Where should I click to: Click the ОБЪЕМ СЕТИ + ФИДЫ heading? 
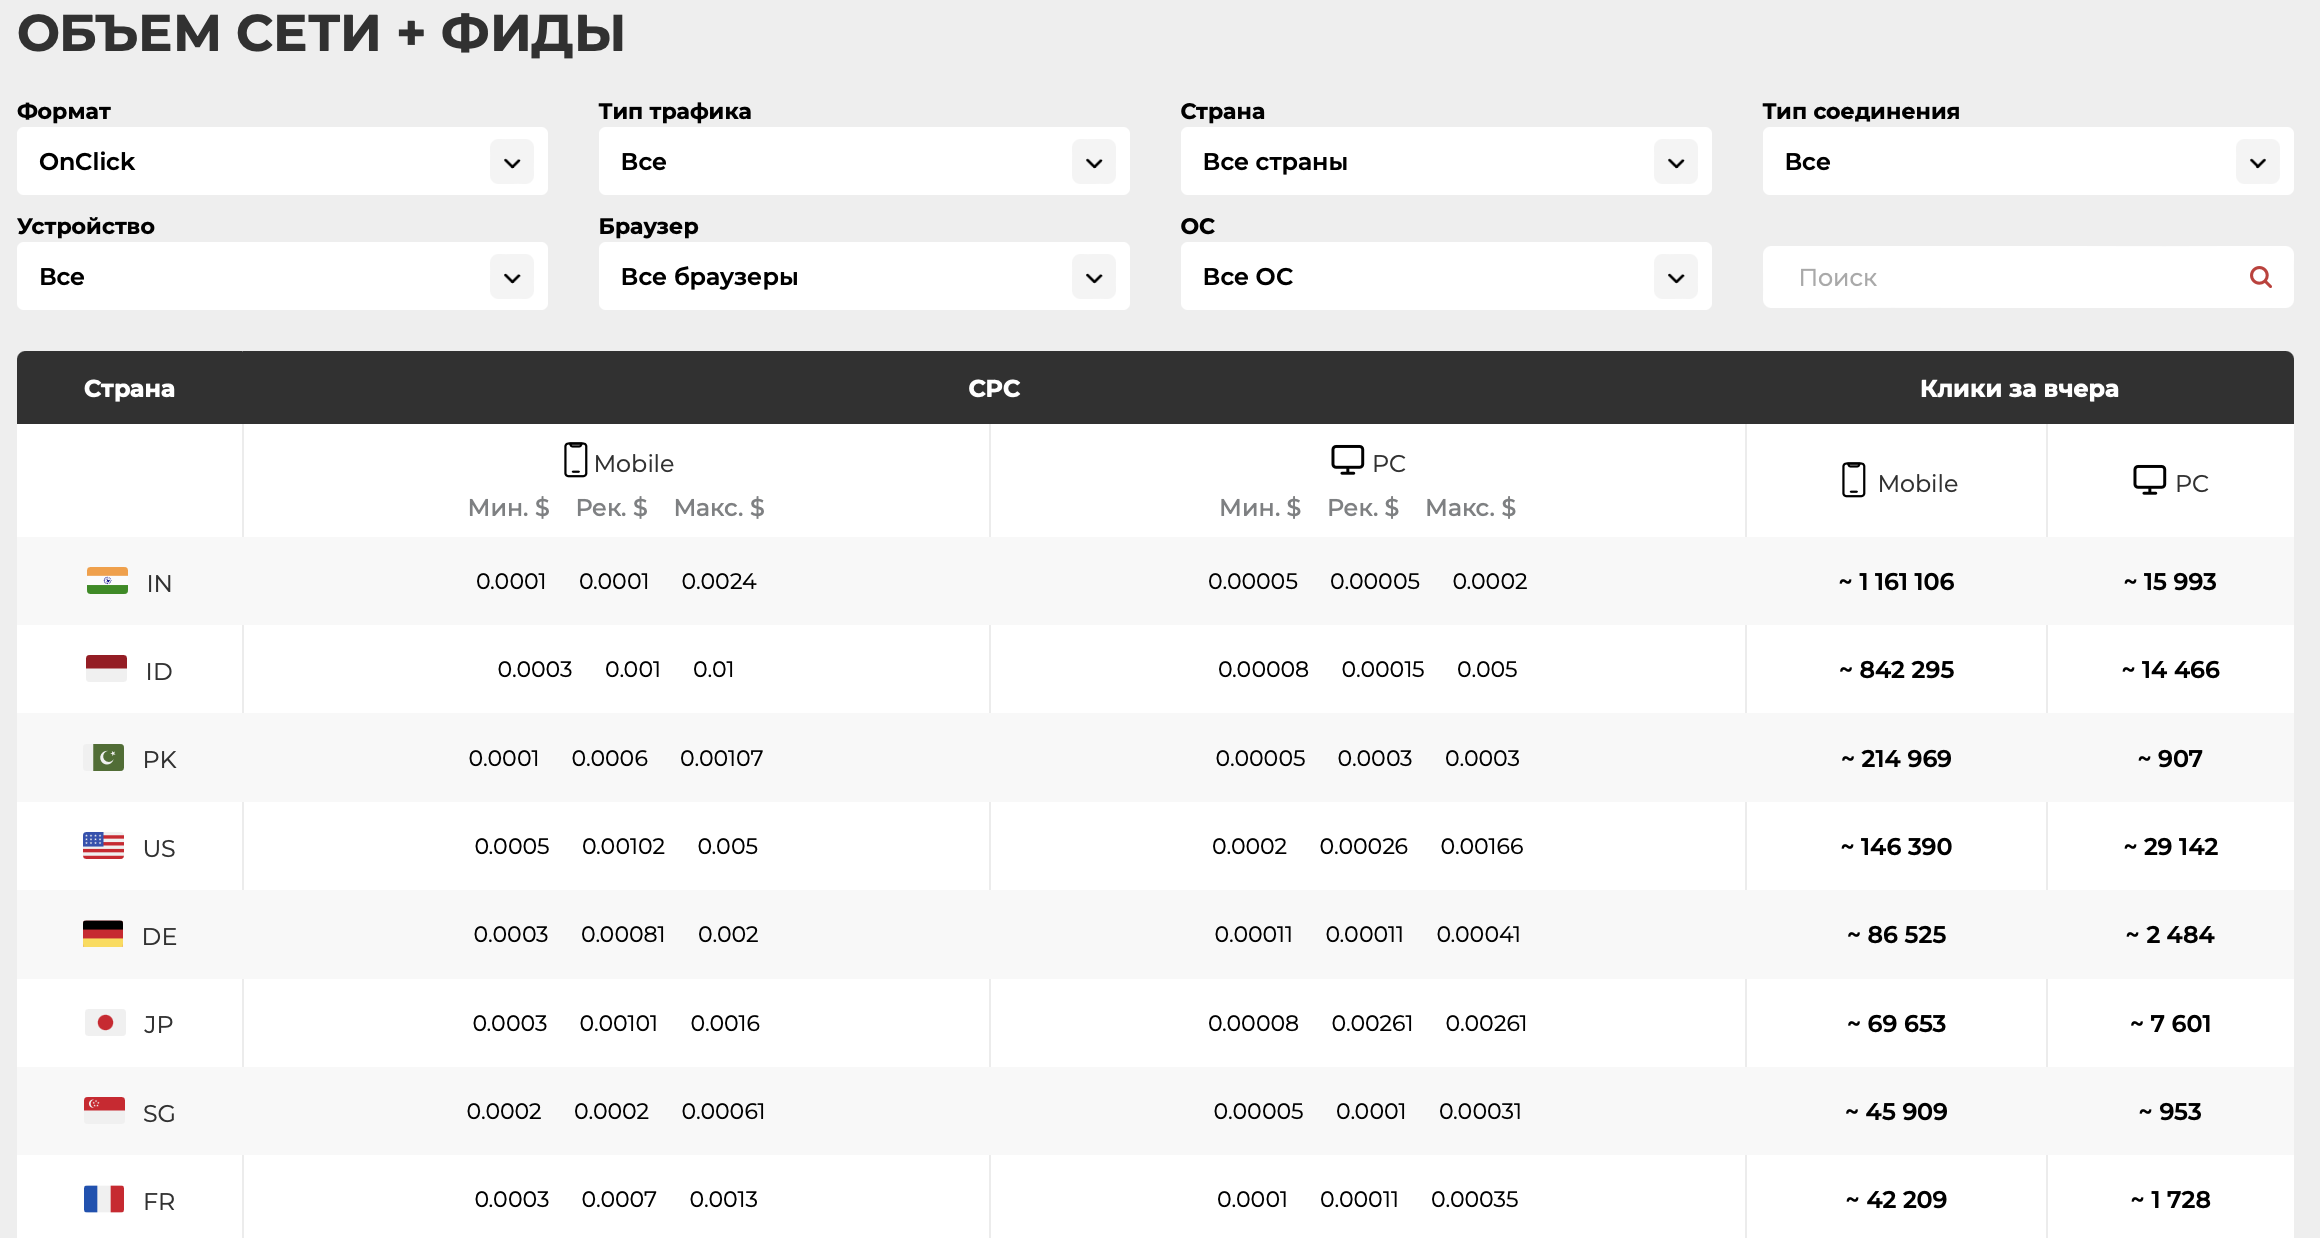click(x=321, y=33)
